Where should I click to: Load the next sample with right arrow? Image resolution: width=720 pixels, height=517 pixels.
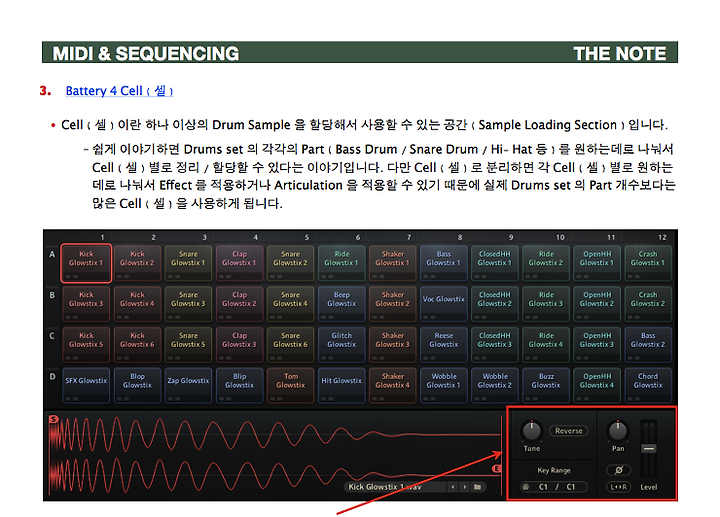tap(465, 487)
